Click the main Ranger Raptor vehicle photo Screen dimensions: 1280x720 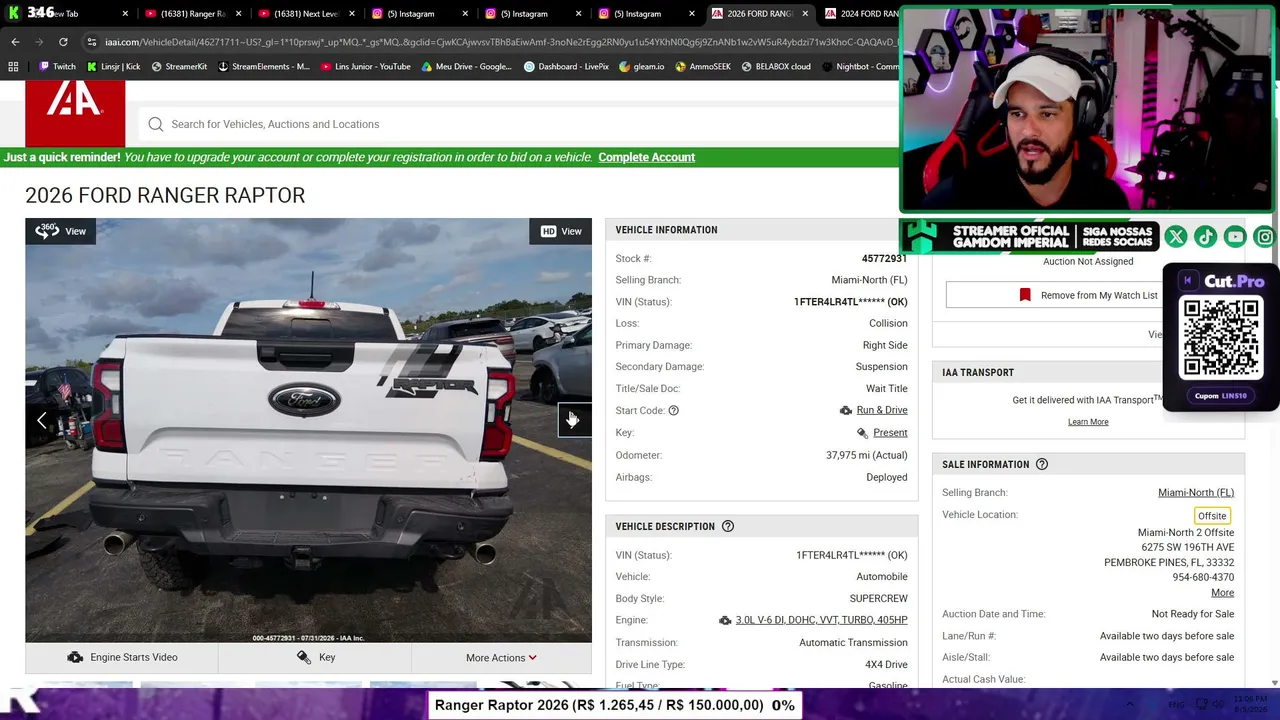point(308,430)
